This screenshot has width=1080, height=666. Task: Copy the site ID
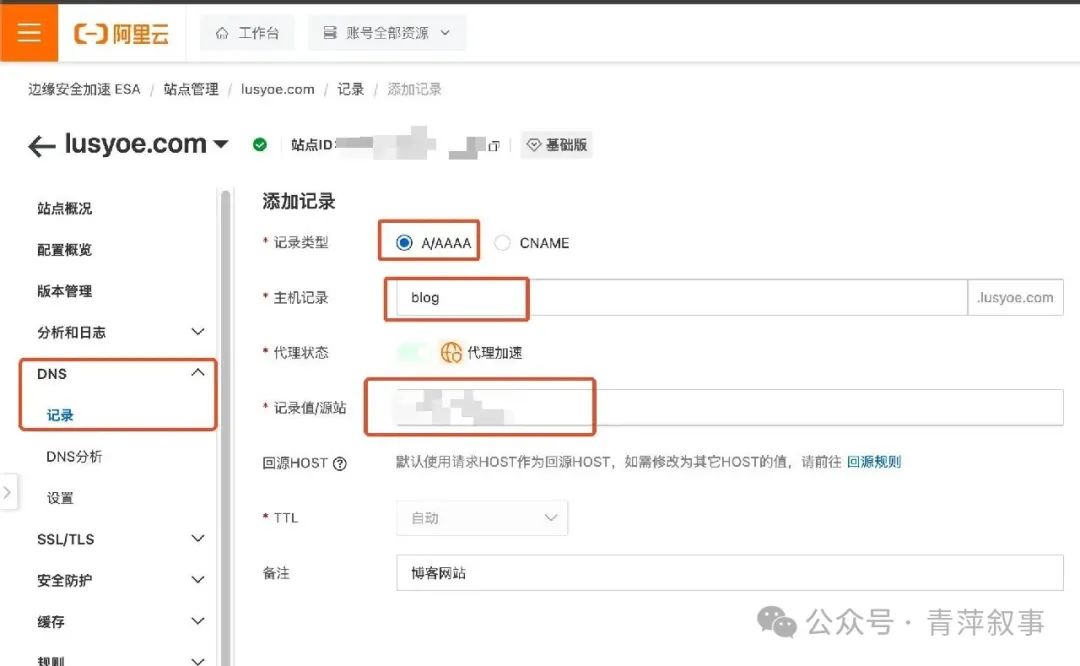pos(494,146)
